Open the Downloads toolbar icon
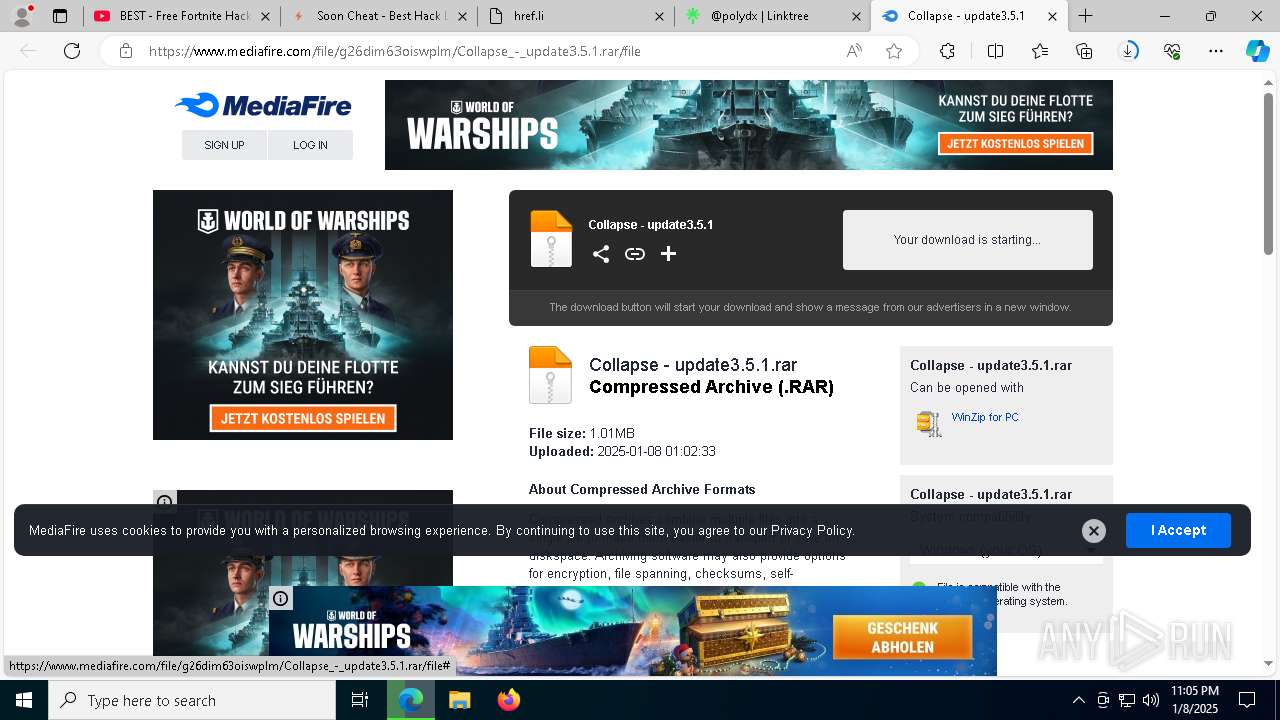 (x=1128, y=51)
